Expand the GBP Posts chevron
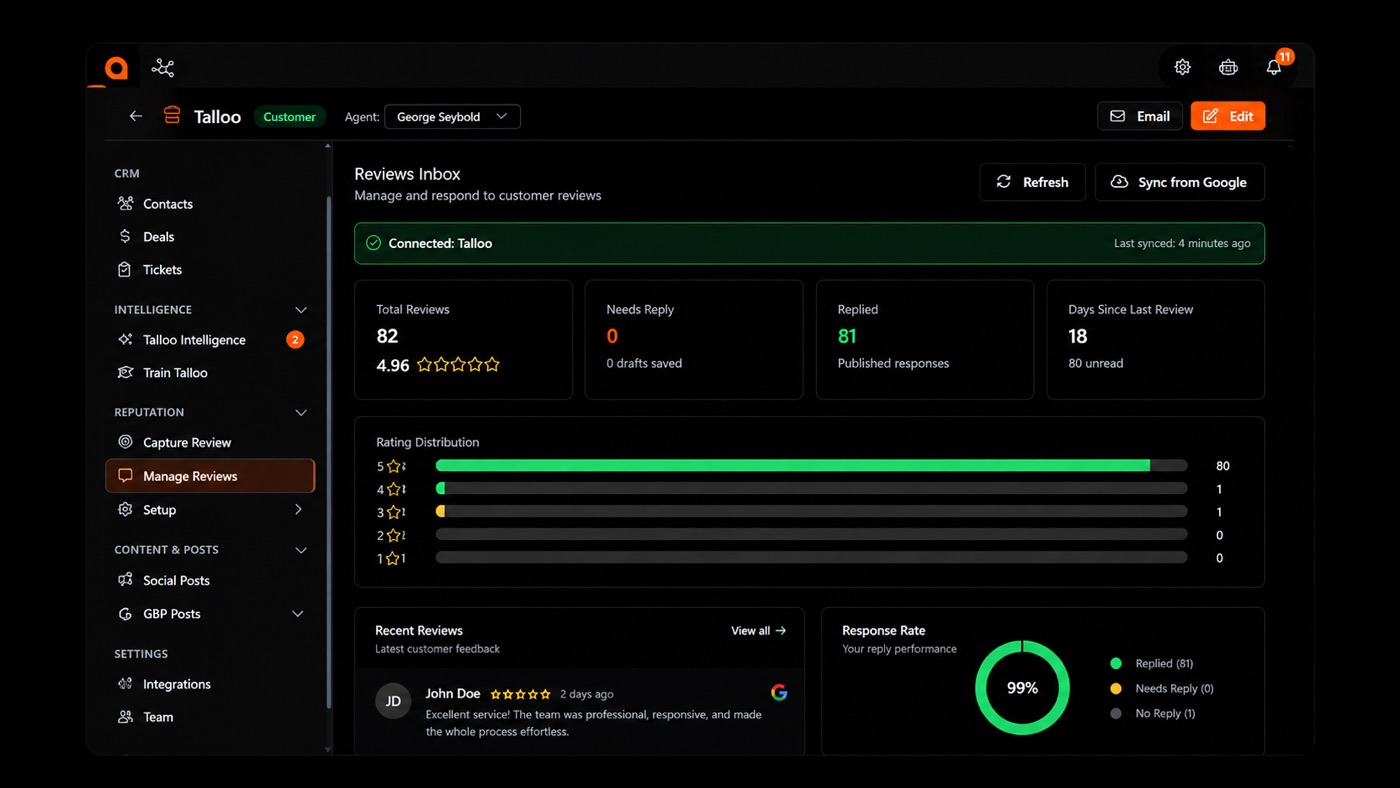 click(298, 614)
